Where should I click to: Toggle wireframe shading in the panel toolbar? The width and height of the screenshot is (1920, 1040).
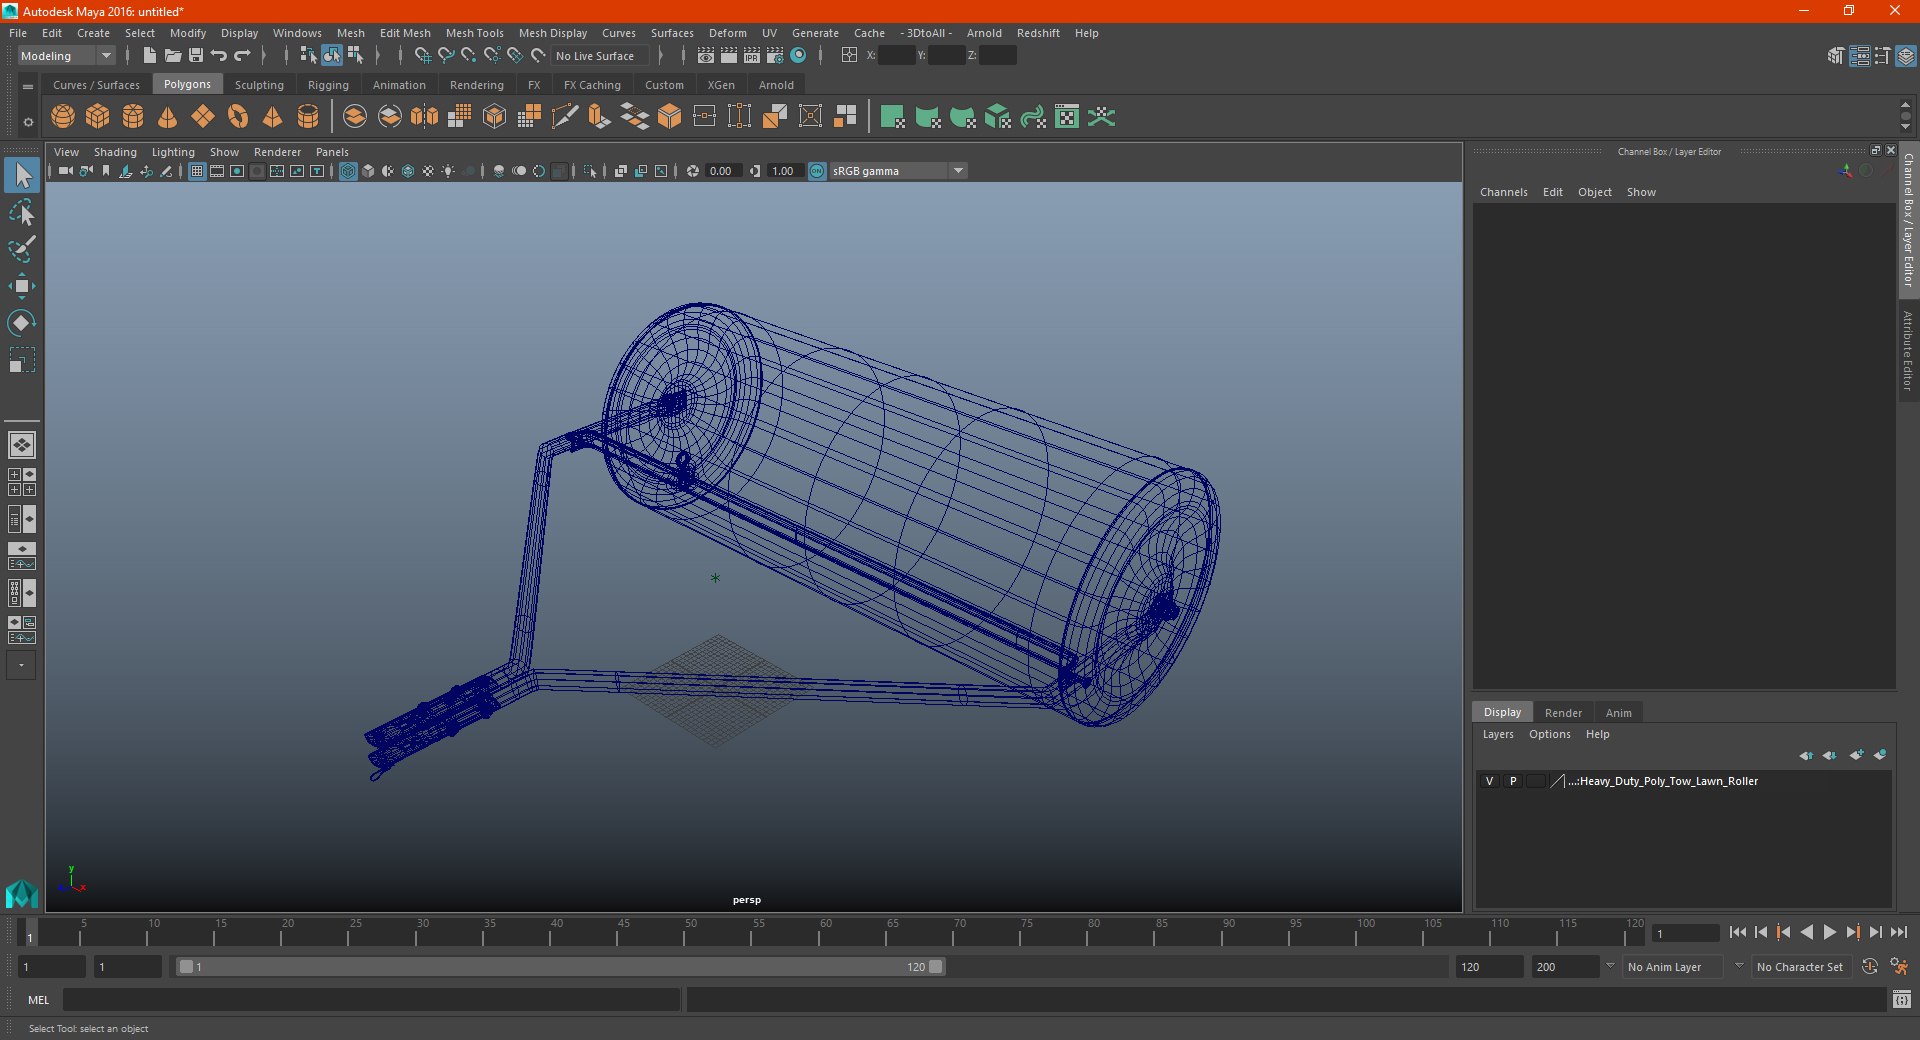point(348,171)
